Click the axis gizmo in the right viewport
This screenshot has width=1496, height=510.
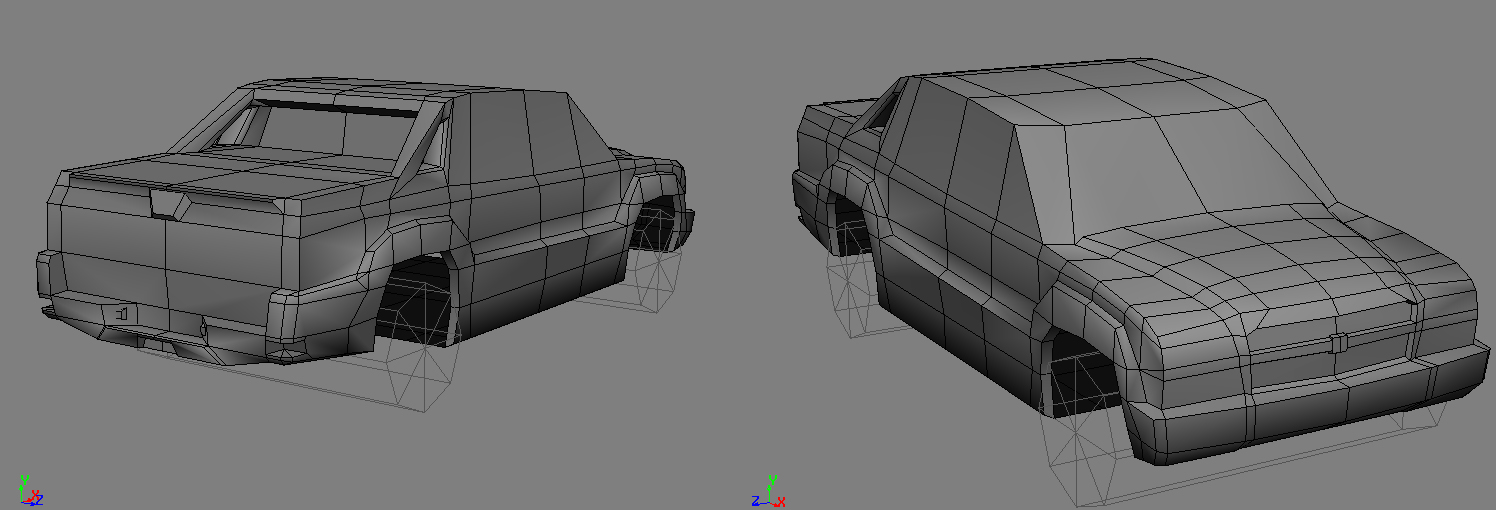point(769,494)
